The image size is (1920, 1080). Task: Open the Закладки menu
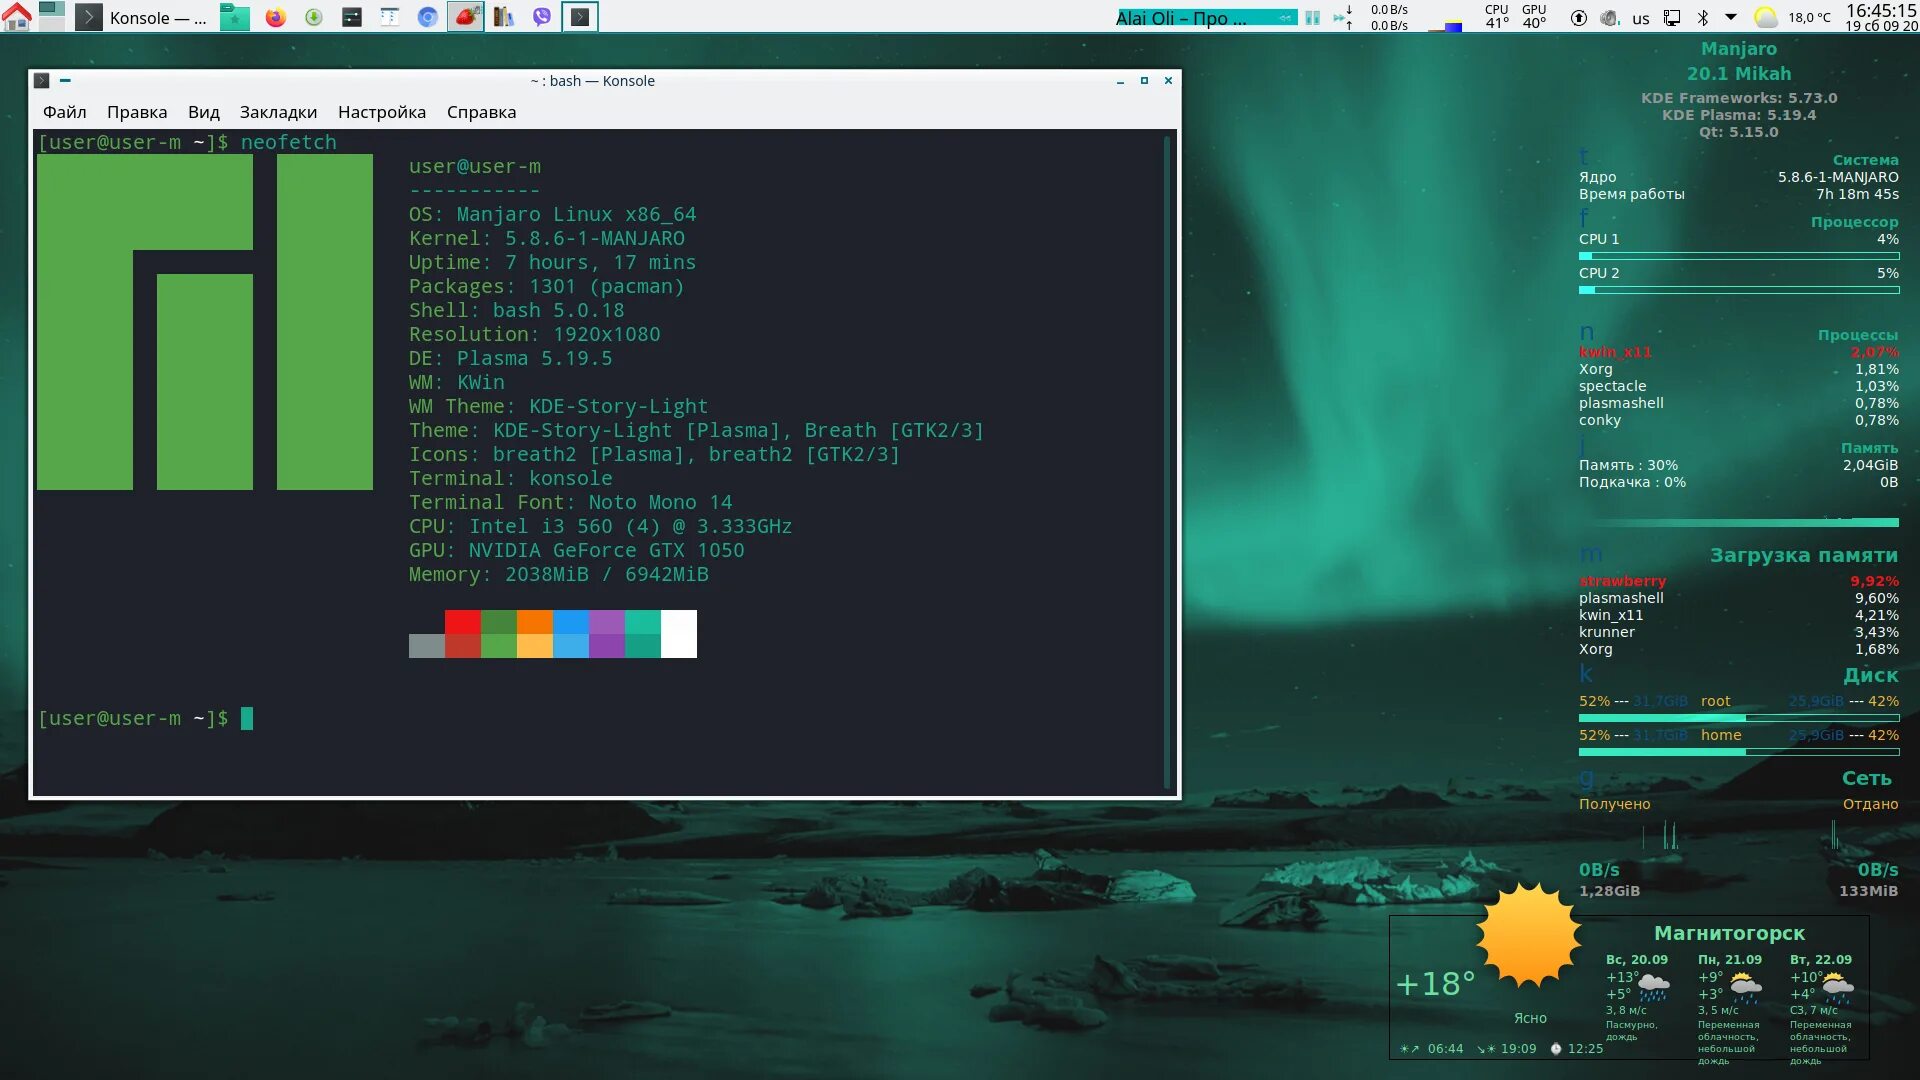tap(278, 112)
